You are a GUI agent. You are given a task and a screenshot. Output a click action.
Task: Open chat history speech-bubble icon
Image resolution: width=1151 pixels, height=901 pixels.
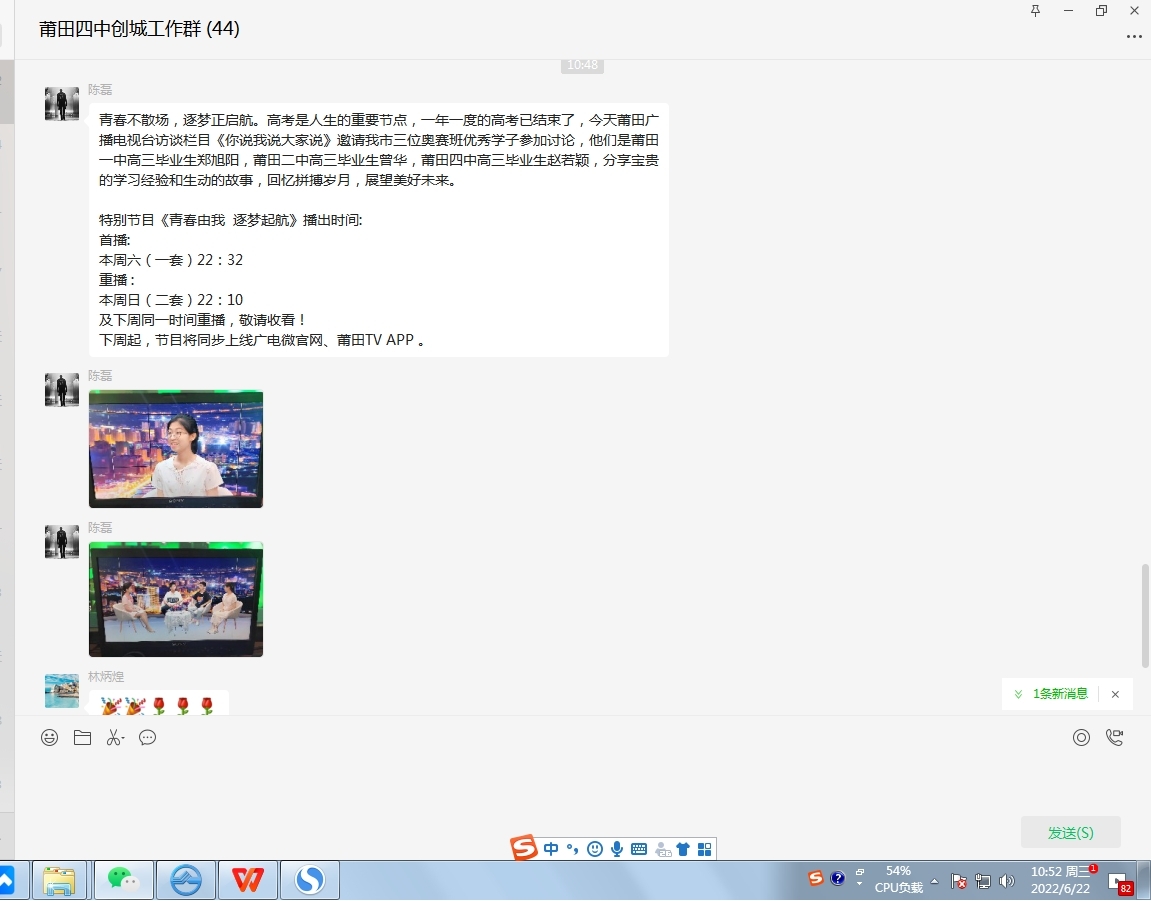[148, 737]
